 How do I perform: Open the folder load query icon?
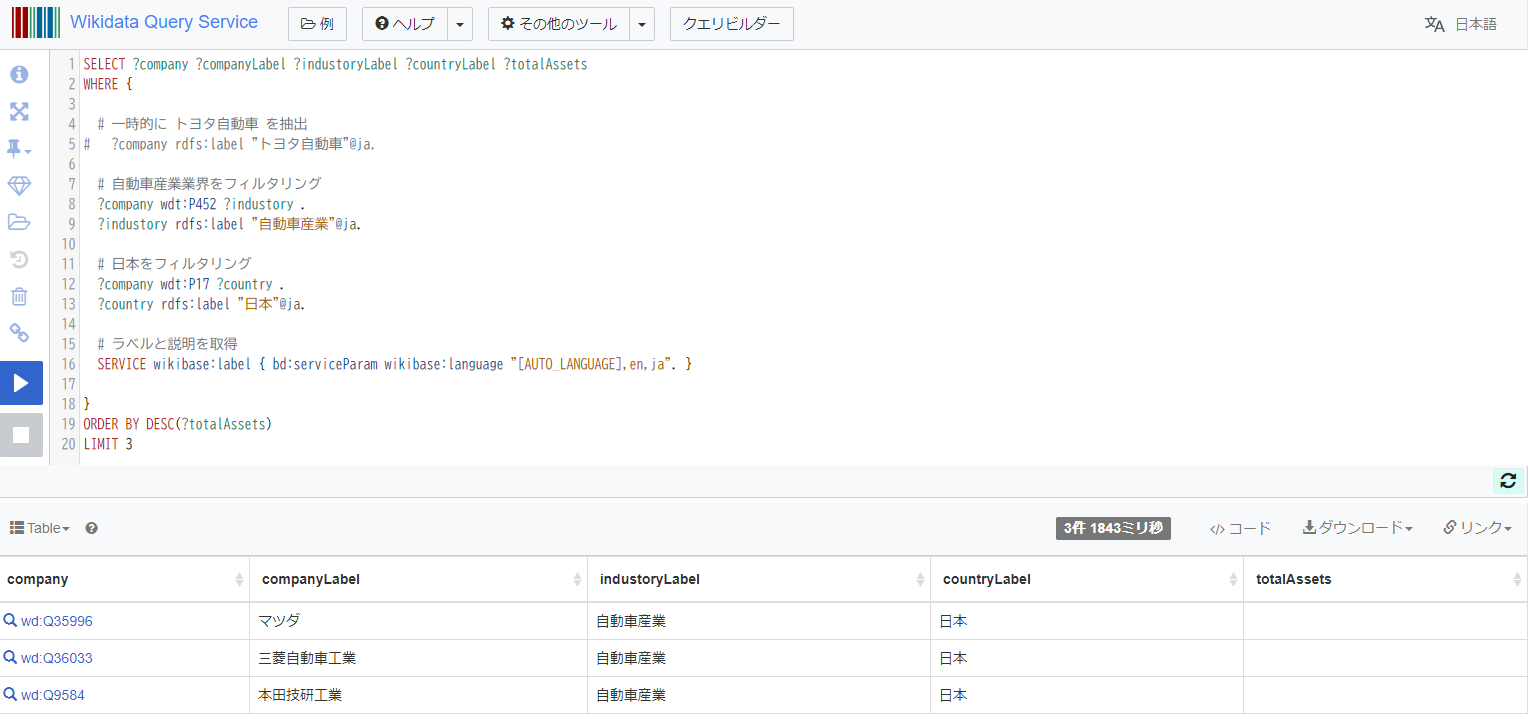[19, 222]
